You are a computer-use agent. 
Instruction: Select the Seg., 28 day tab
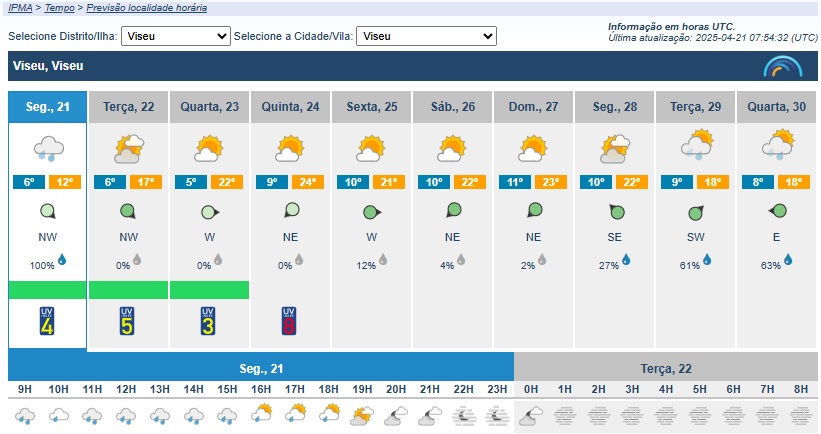tap(615, 107)
